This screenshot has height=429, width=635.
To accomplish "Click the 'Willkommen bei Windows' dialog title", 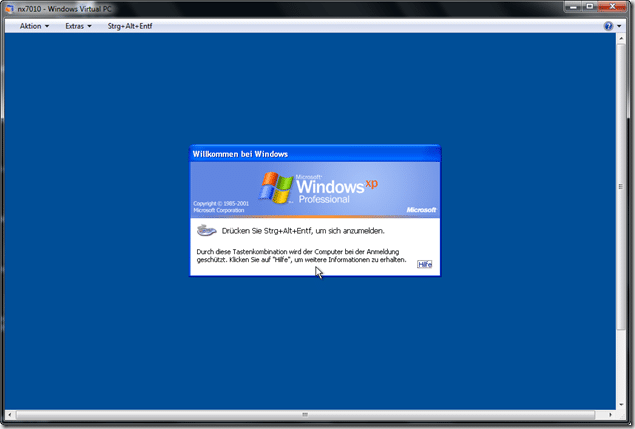I will coord(240,154).
